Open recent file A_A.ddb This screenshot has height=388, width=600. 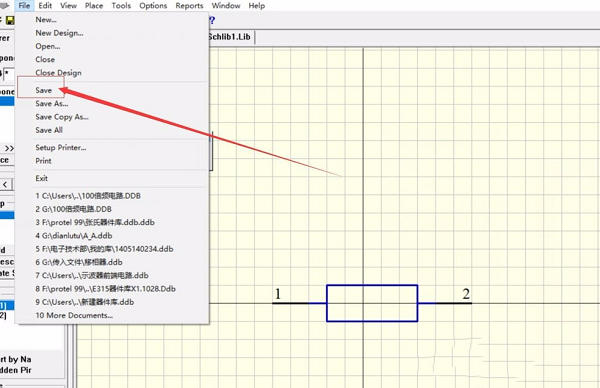coord(73,236)
